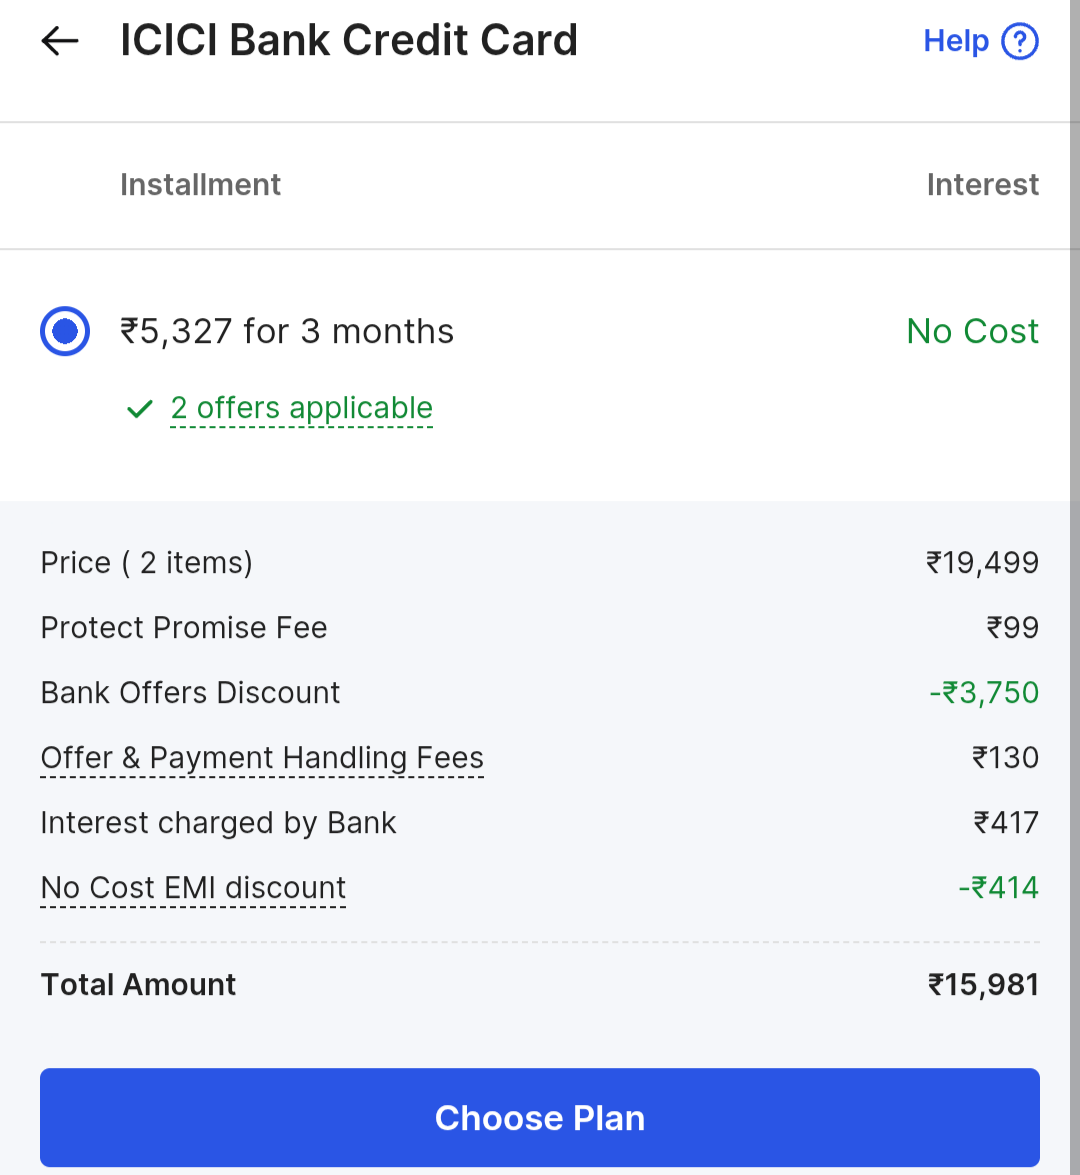Click the No Cost interest label

click(x=971, y=331)
